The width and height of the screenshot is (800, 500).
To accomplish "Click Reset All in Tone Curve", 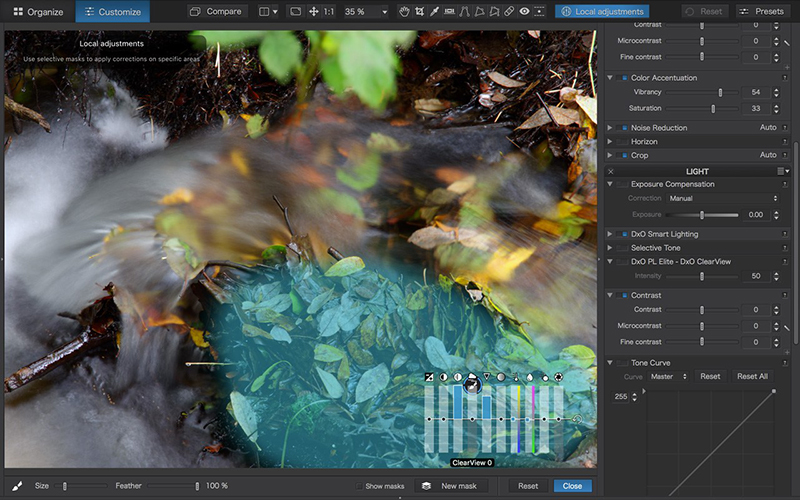I will click(x=752, y=377).
